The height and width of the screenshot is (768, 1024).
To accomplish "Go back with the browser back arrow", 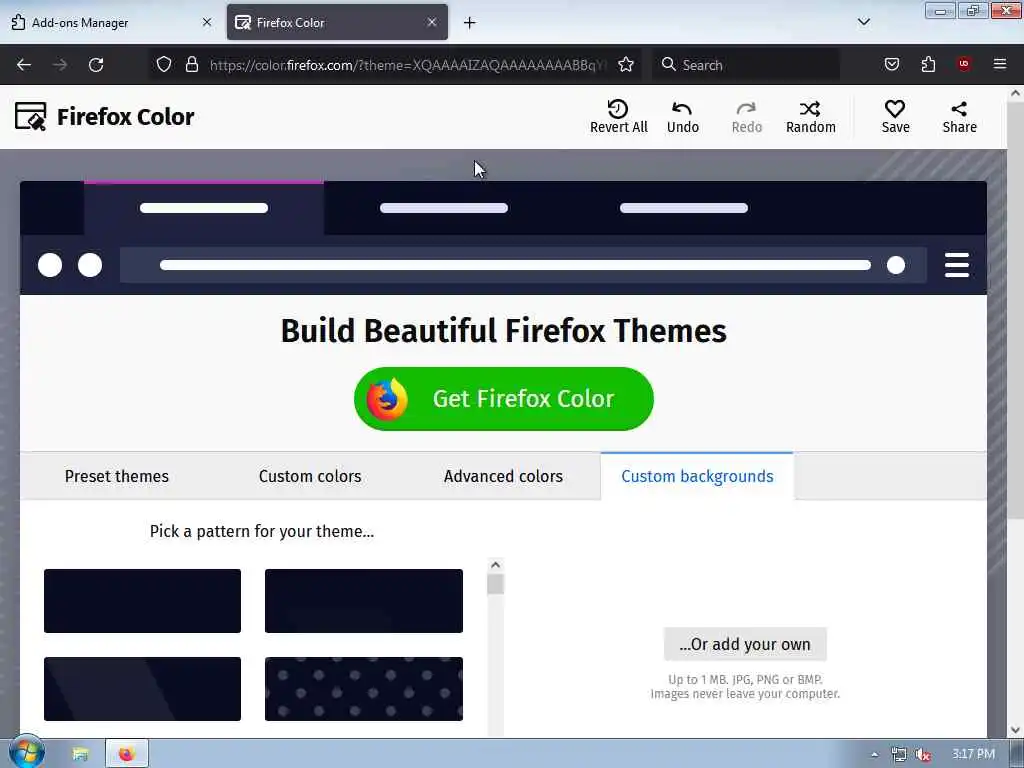I will click(x=24, y=65).
